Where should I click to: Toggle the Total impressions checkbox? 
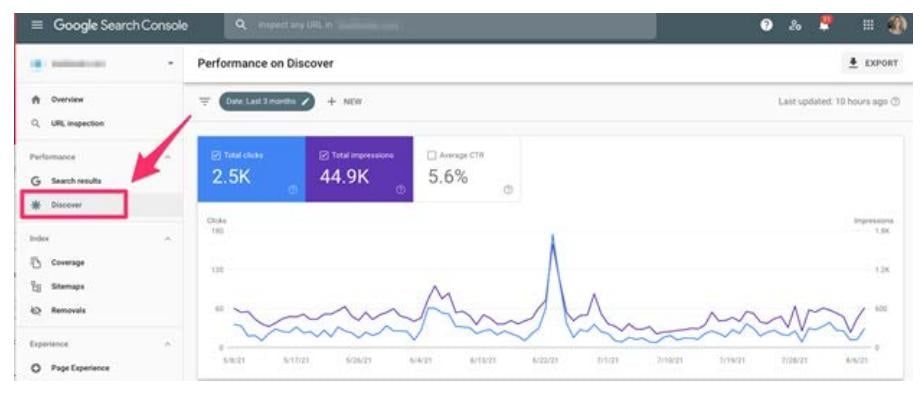coord(324,156)
